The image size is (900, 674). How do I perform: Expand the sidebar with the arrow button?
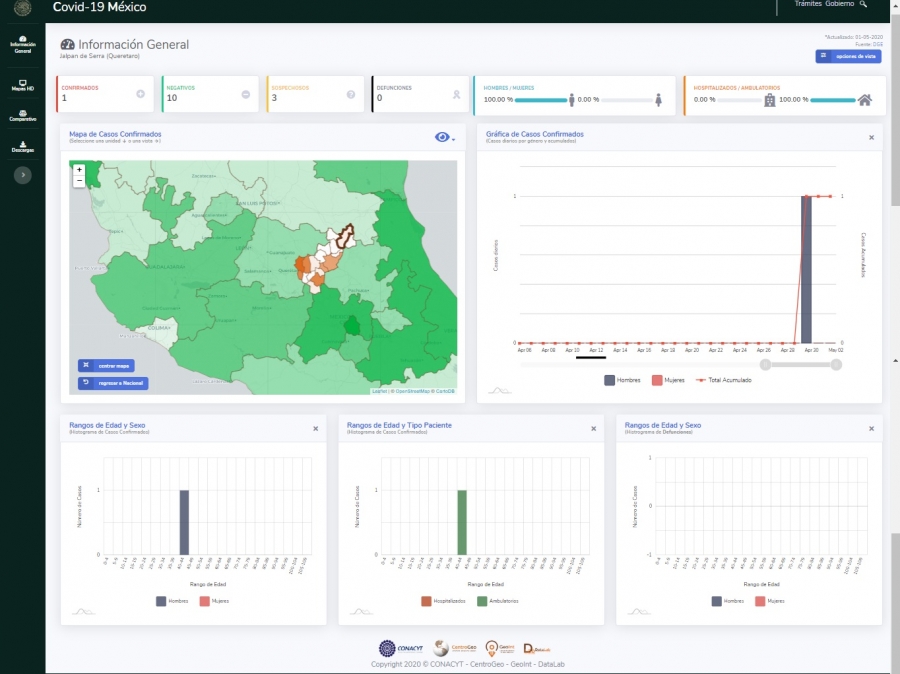(x=23, y=175)
